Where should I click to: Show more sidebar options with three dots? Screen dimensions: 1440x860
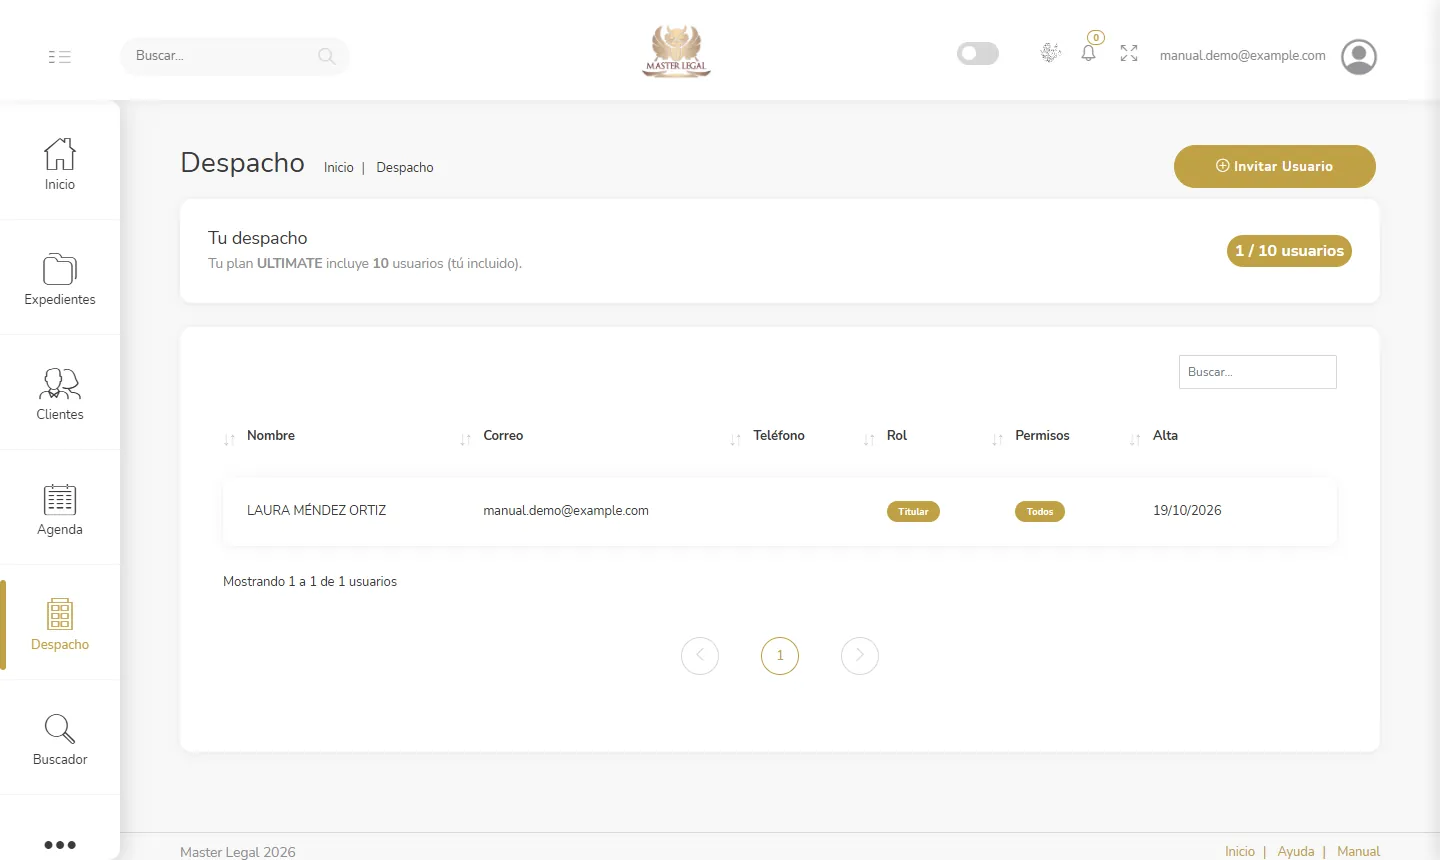click(60, 845)
